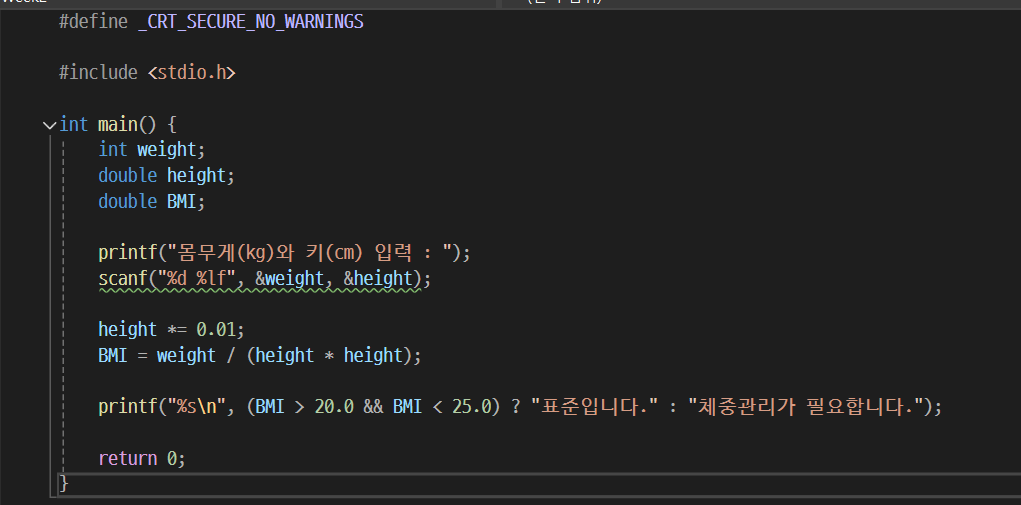Click the main function name
The height and width of the screenshot is (505, 1021).
[x=118, y=124]
